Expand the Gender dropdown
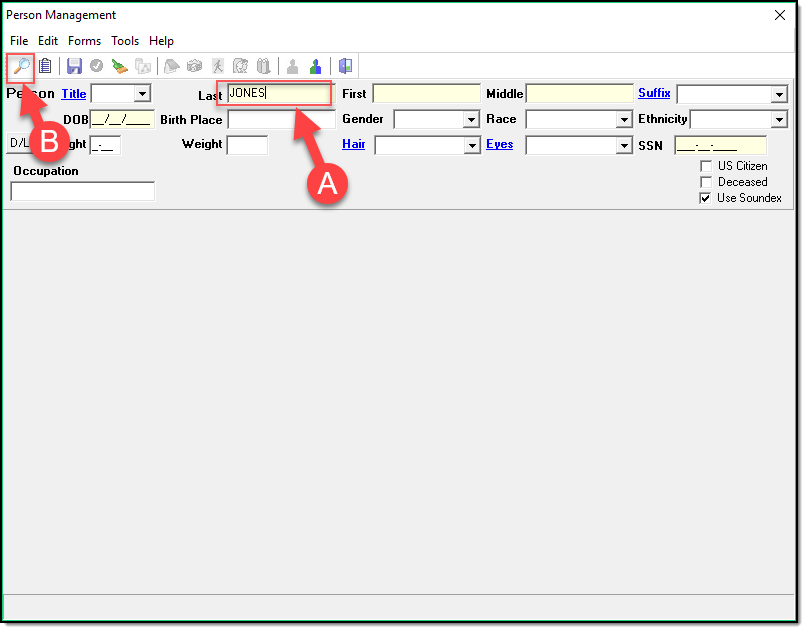This screenshot has width=806, height=631. tap(471, 120)
